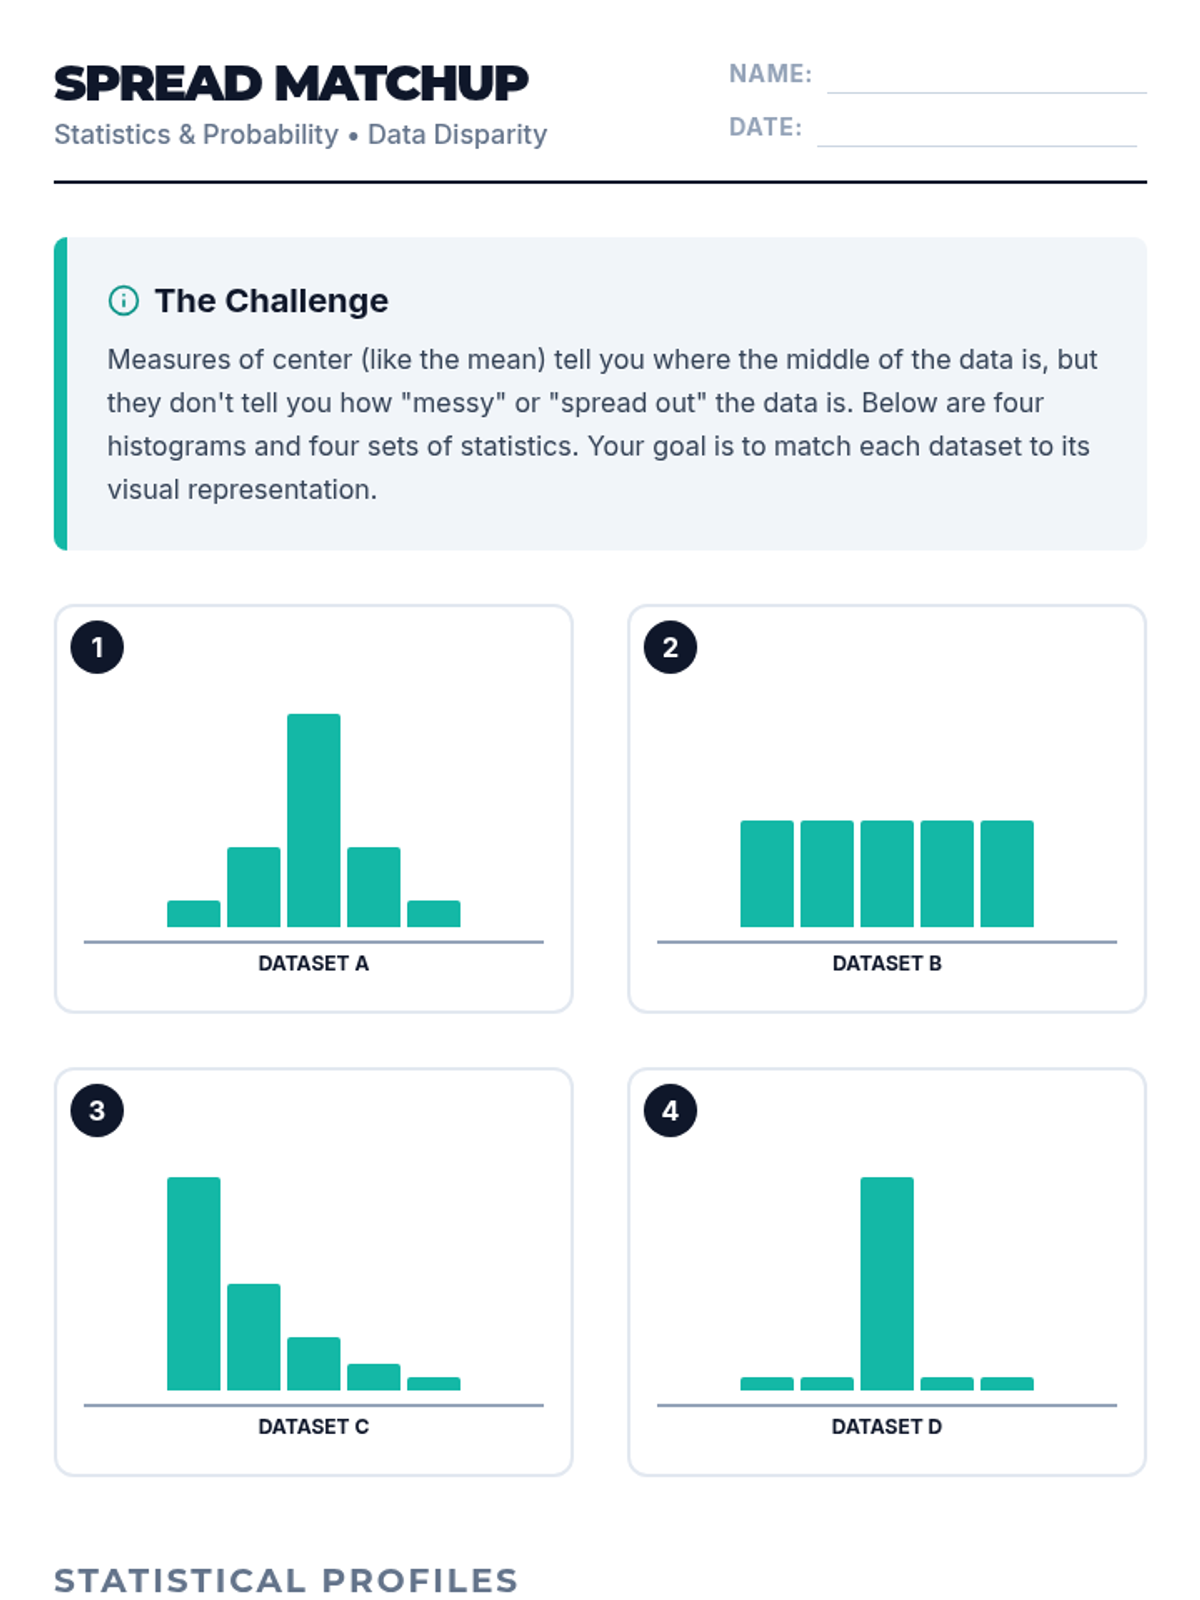This screenshot has height=1600, width=1200.
Task: Click the DATASET B label
Action: tap(887, 963)
